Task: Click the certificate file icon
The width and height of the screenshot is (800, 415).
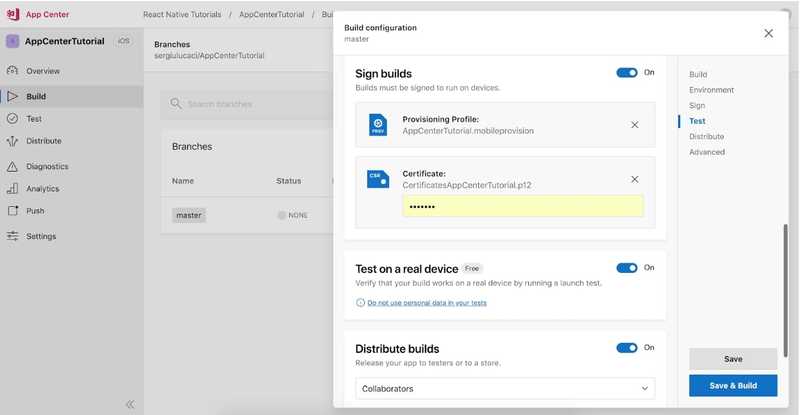Action: point(378,179)
